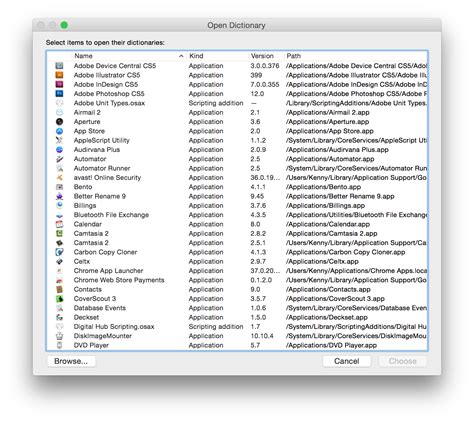Select the Bluetooth File Exchange name
This screenshot has height=422, width=474.
[111, 215]
